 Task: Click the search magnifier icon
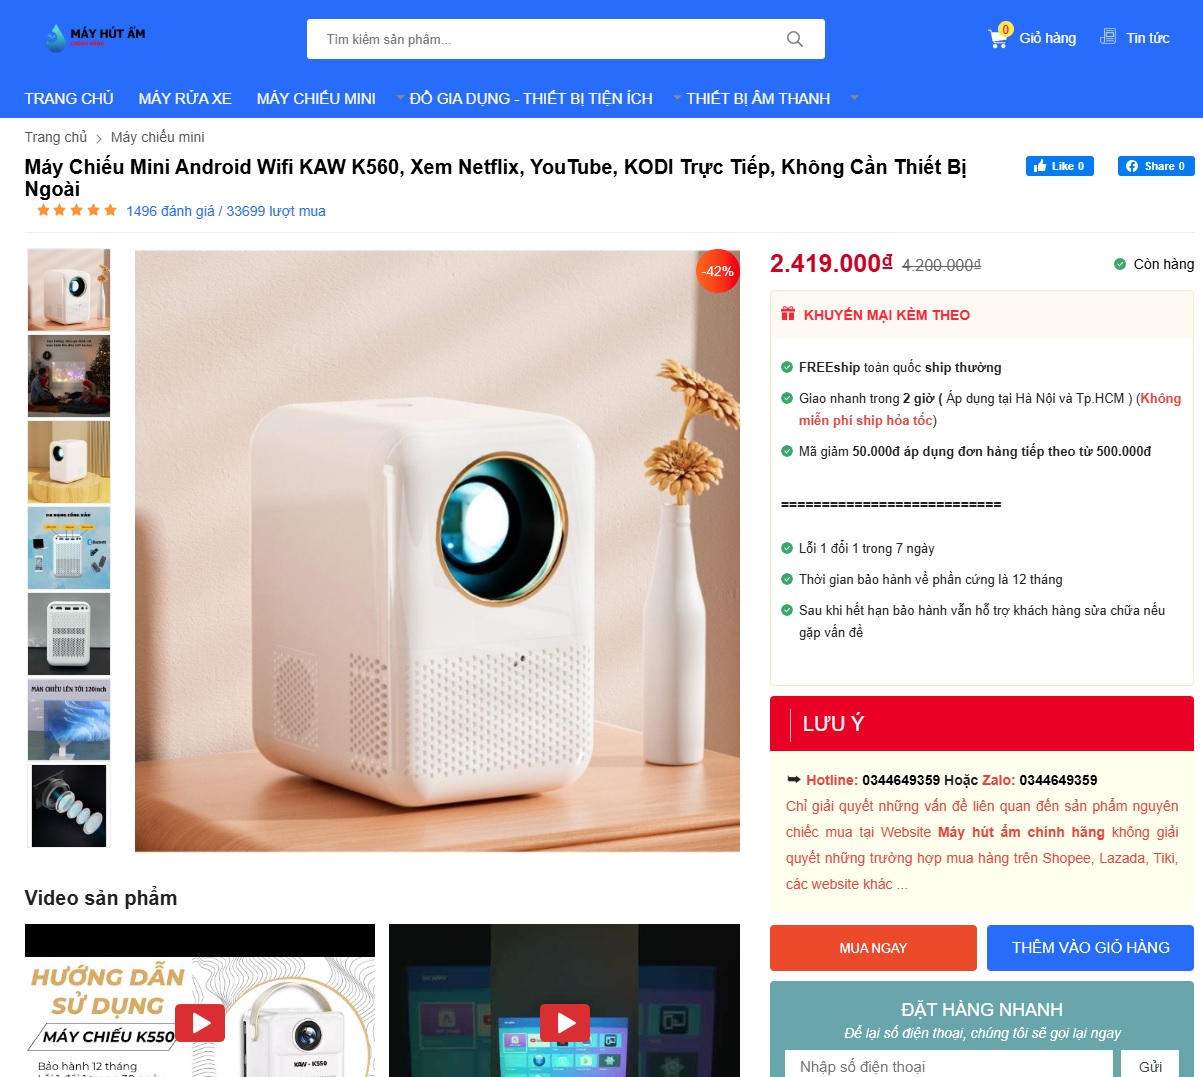[795, 39]
